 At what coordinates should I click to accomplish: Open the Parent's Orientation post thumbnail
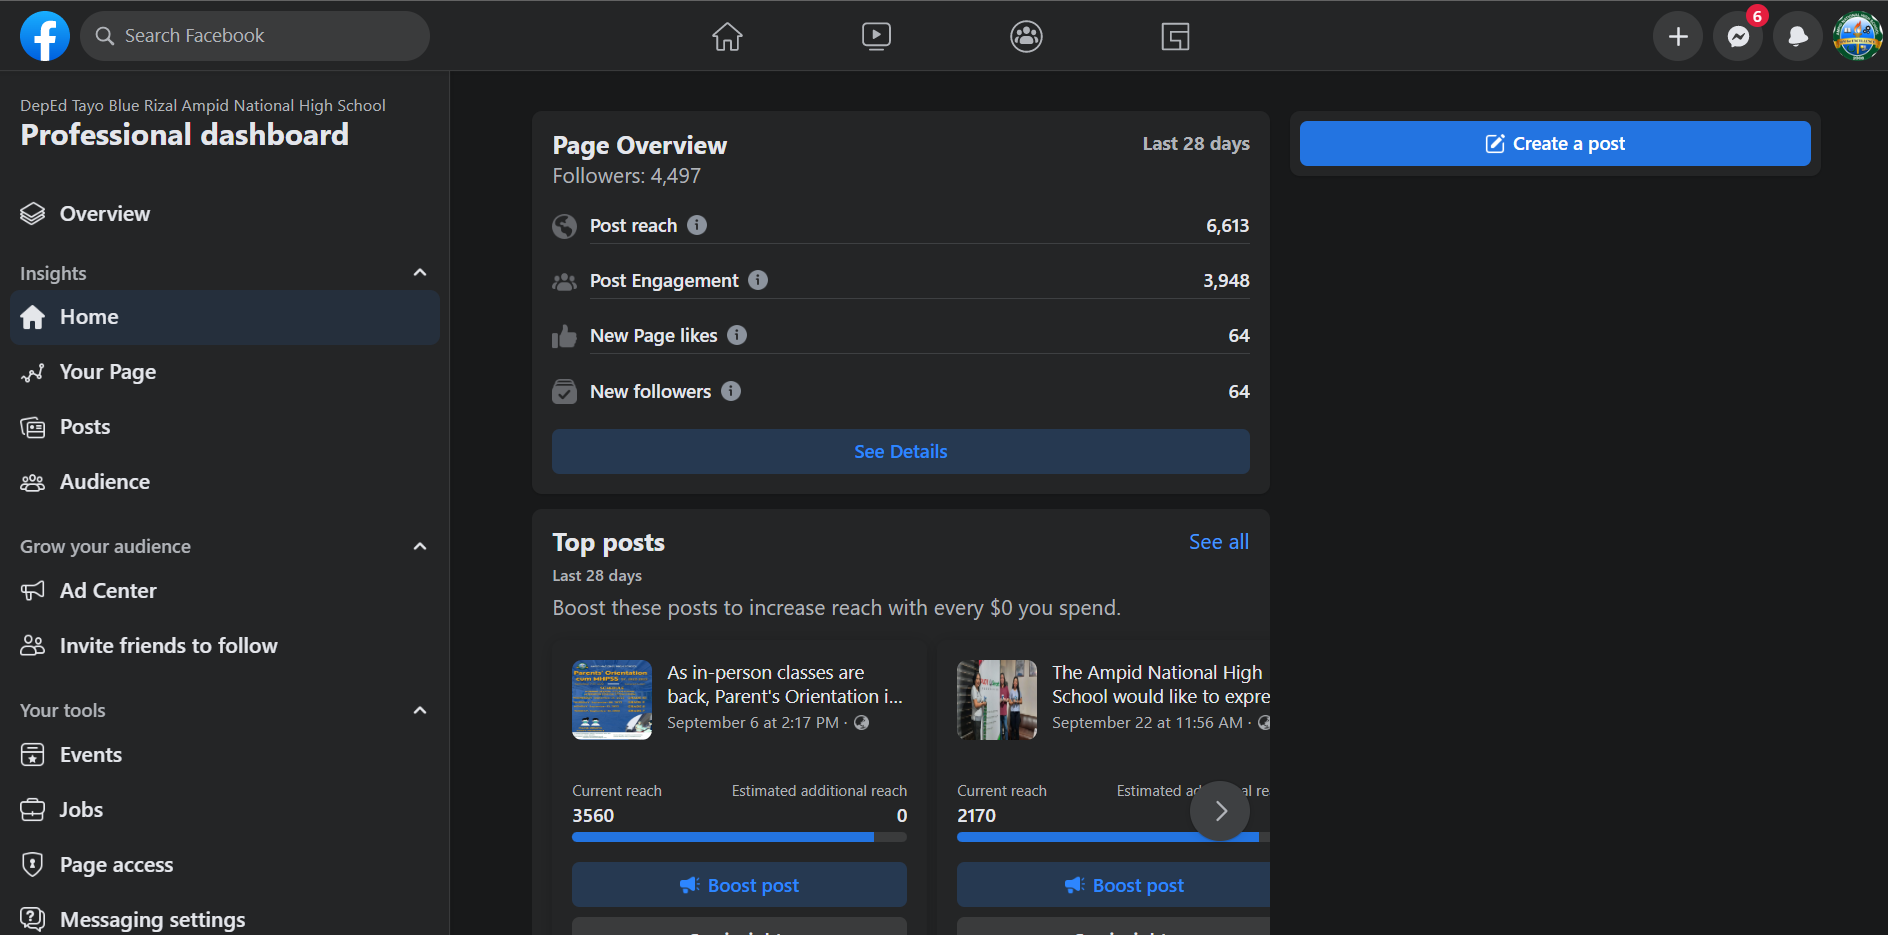pyautogui.click(x=612, y=700)
